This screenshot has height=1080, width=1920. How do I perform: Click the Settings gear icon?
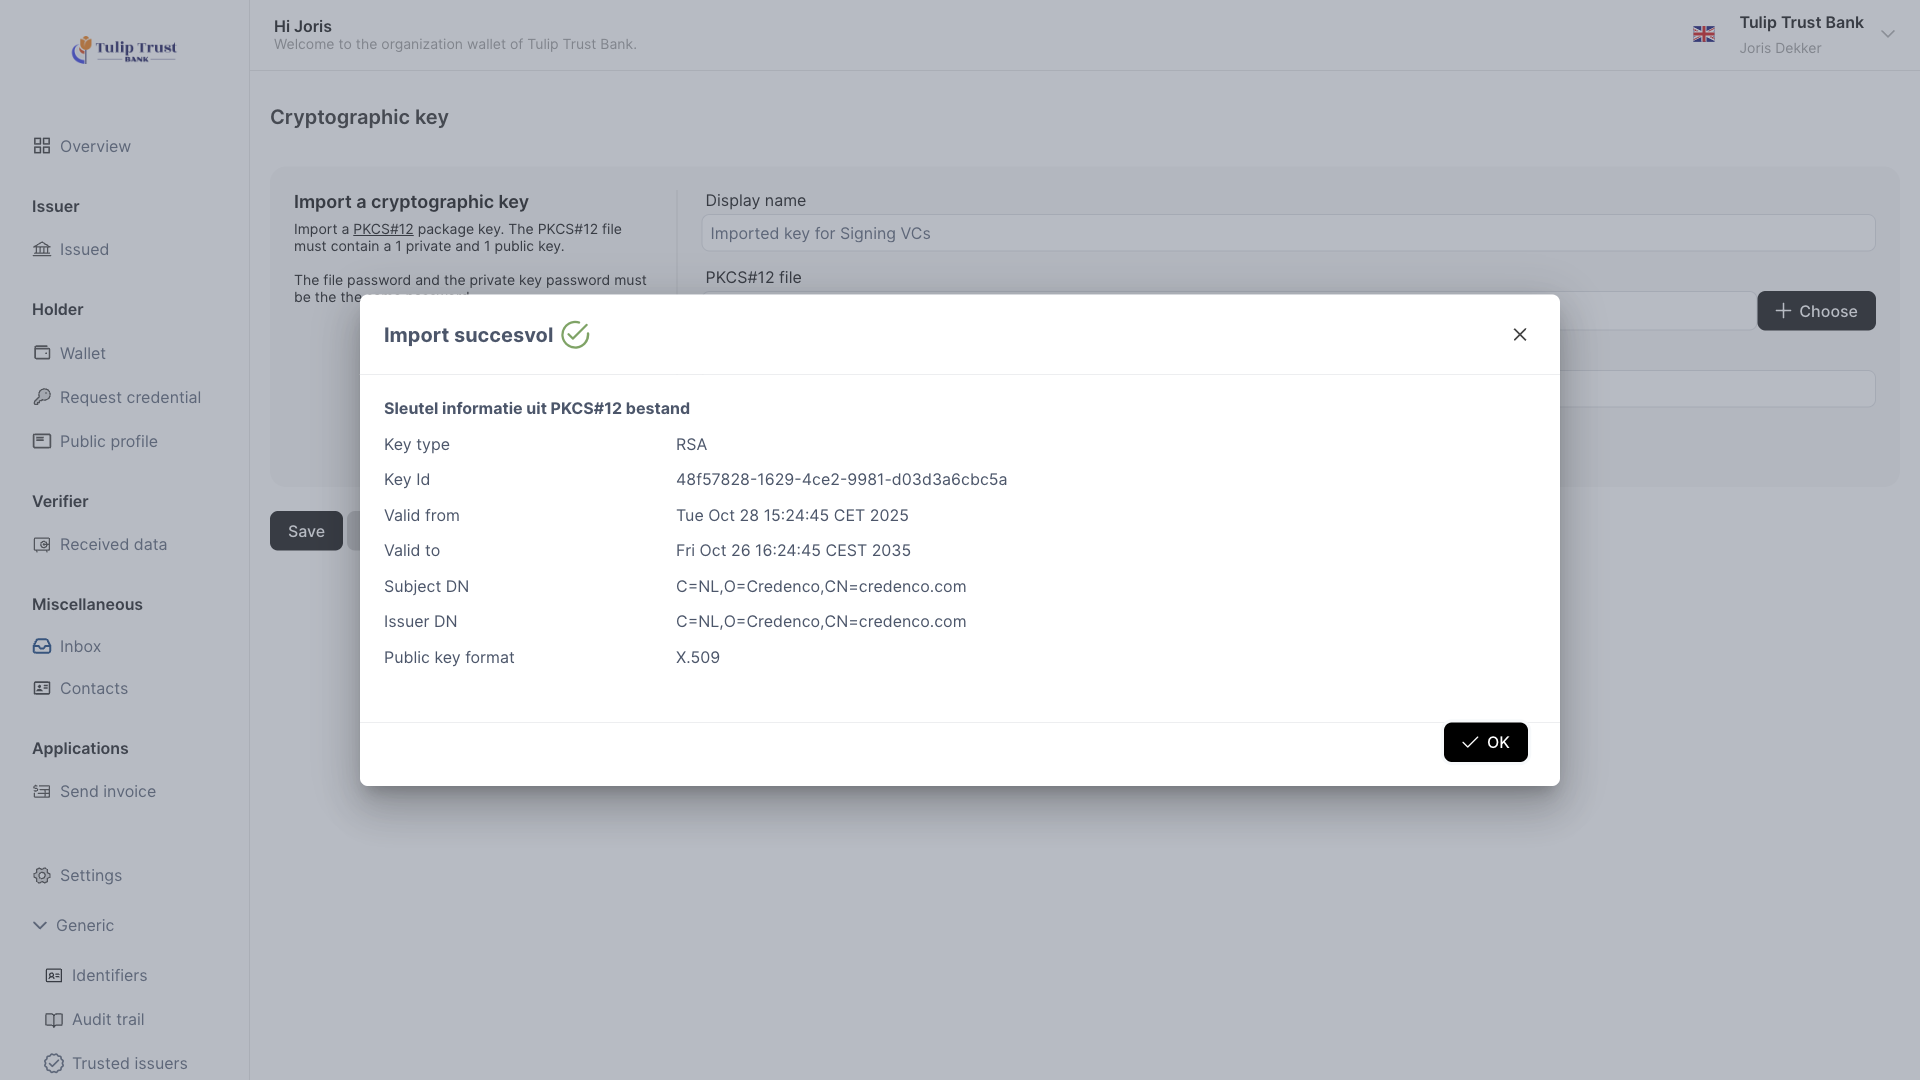click(x=41, y=876)
